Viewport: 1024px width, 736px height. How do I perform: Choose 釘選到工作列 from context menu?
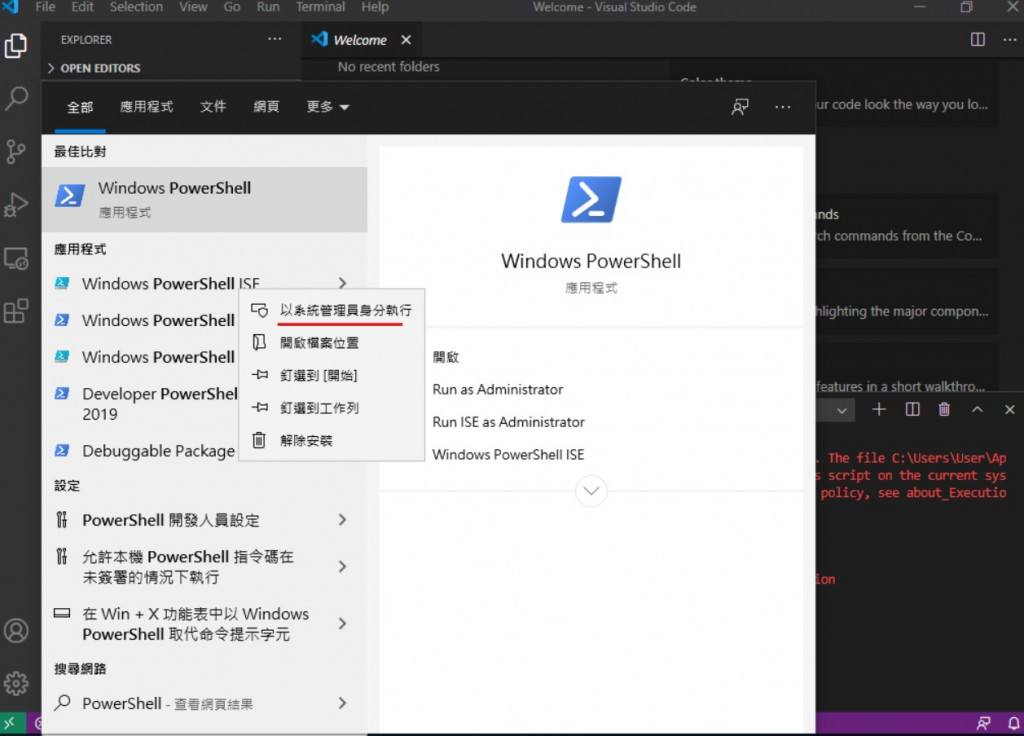[332, 408]
